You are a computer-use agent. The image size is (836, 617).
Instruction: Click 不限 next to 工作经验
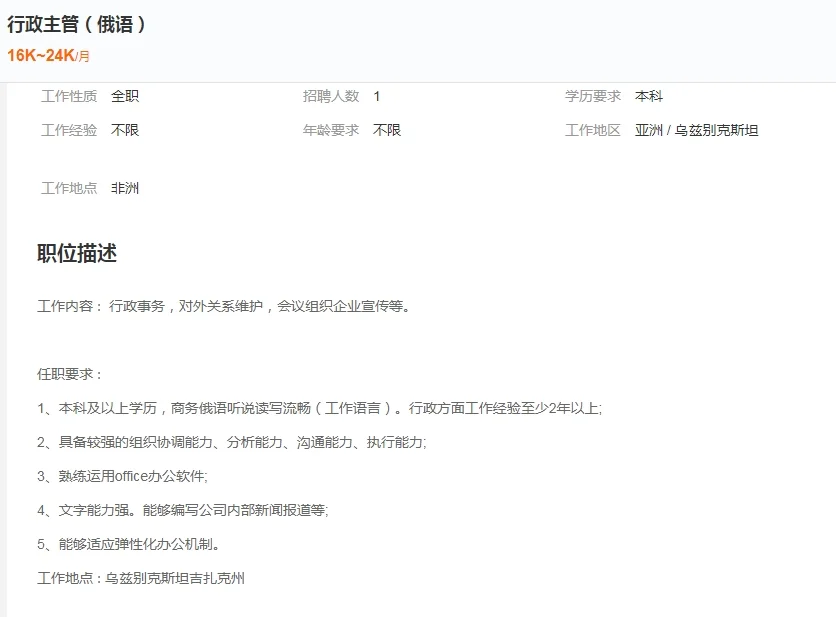[x=125, y=129]
